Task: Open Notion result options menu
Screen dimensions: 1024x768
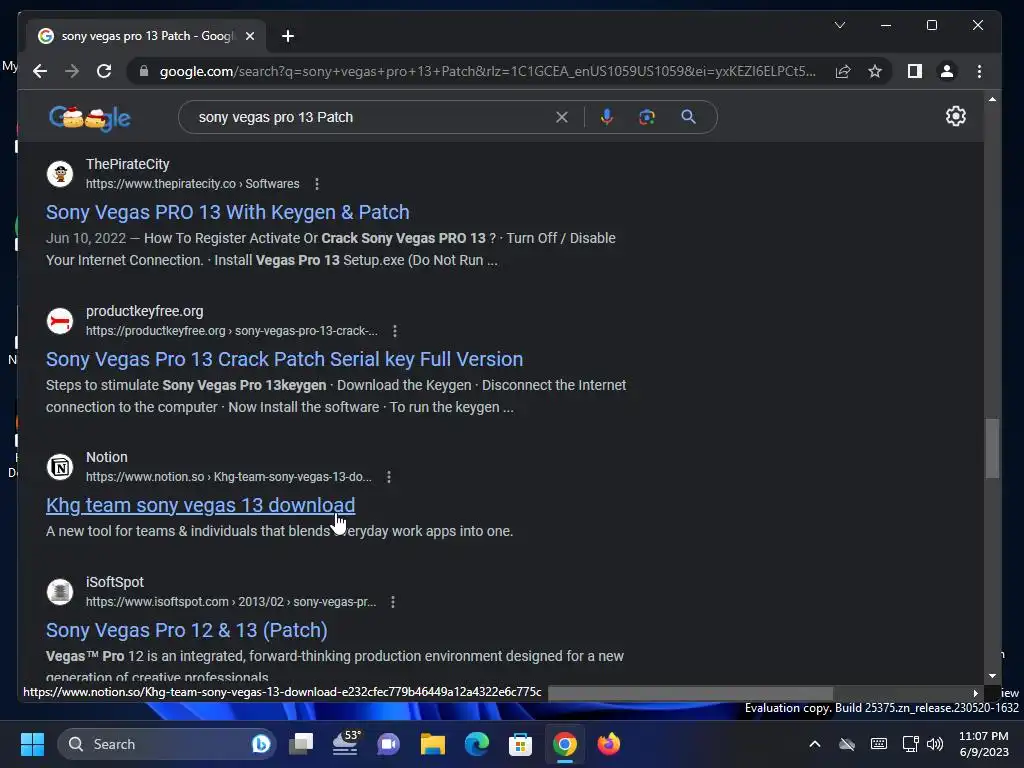Action: tap(389, 477)
